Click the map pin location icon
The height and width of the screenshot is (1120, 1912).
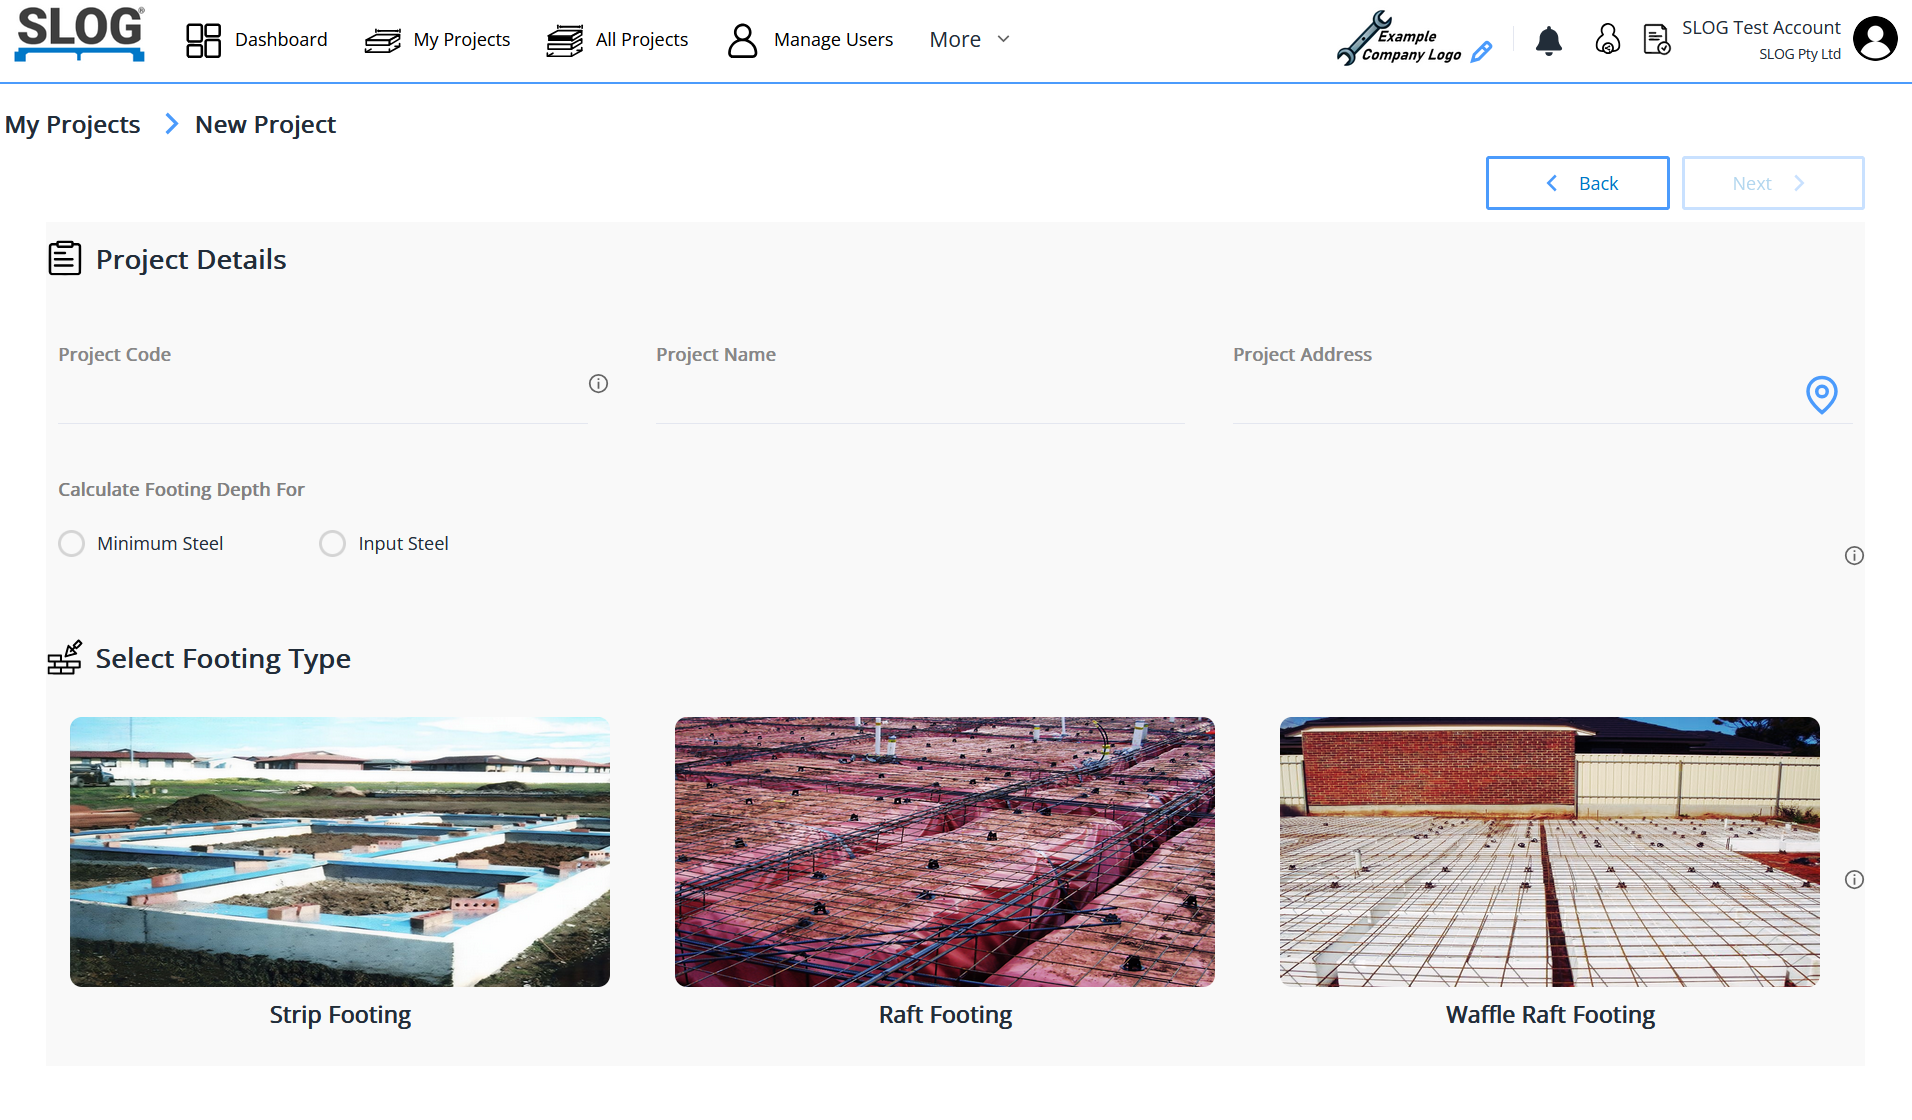point(1821,394)
